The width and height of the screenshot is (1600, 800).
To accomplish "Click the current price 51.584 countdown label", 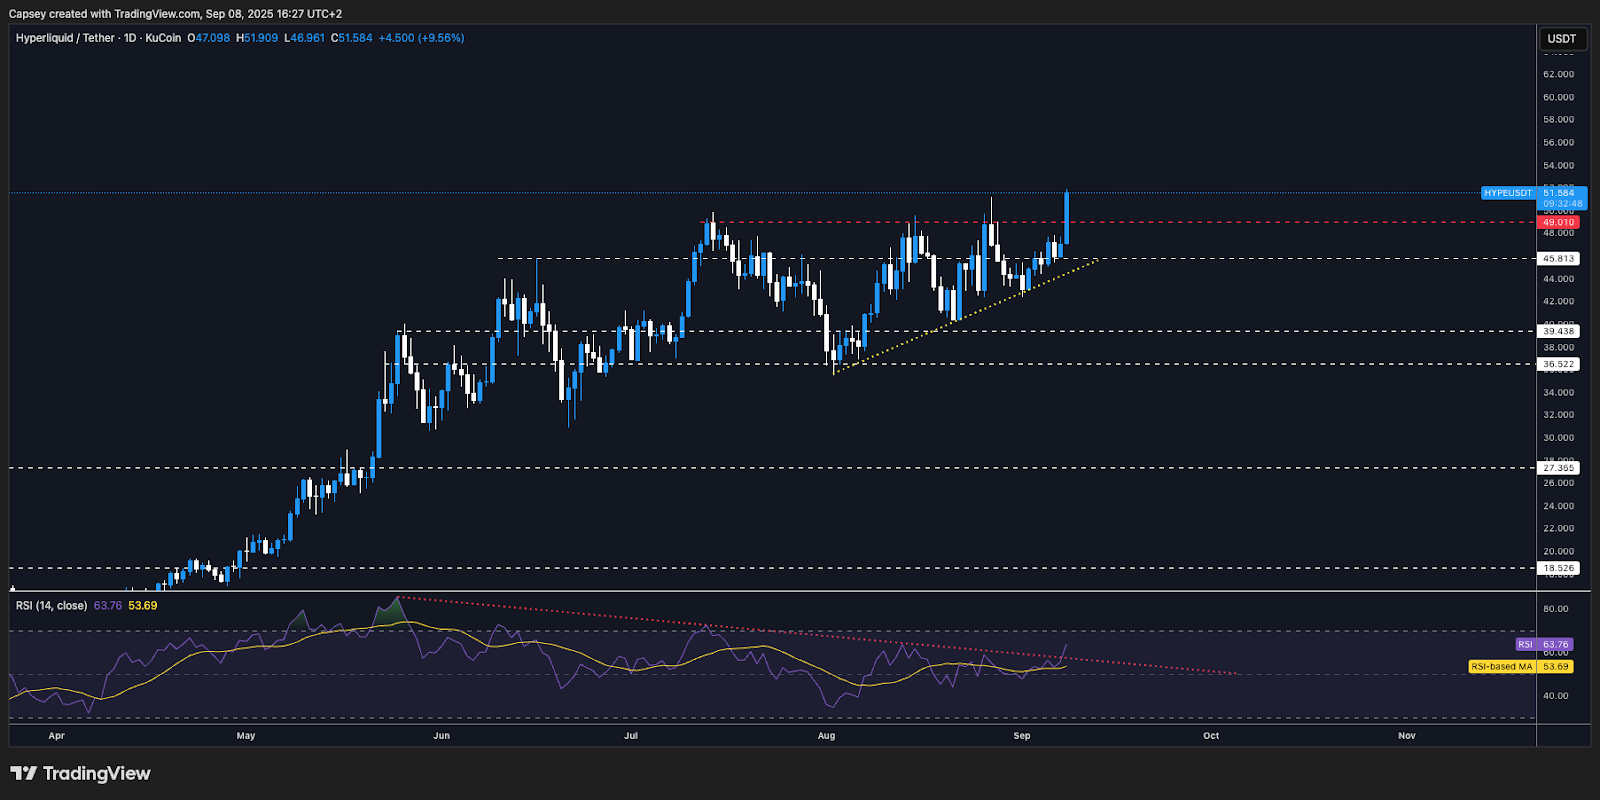I will pyautogui.click(x=1561, y=198).
